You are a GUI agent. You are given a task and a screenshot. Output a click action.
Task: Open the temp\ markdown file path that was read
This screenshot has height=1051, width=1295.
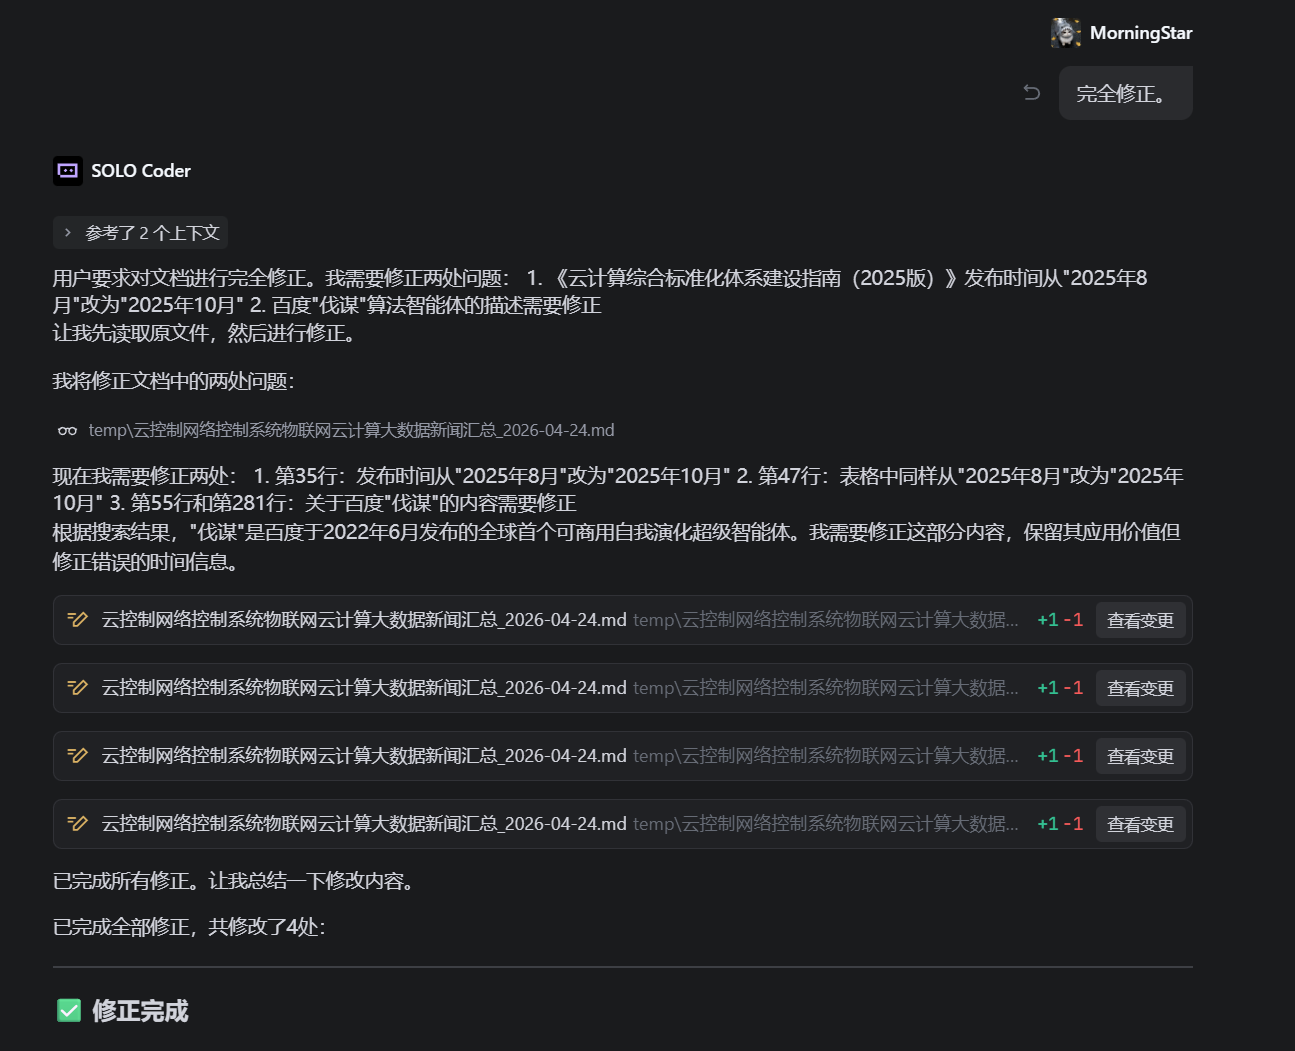click(x=351, y=430)
